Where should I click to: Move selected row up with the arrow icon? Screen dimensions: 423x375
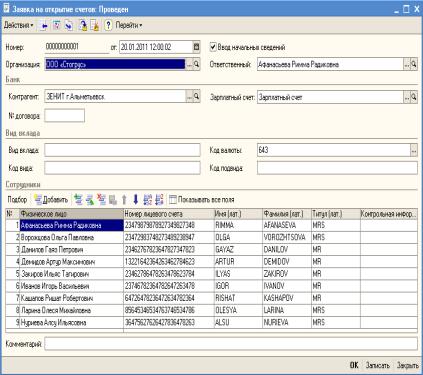(124, 200)
